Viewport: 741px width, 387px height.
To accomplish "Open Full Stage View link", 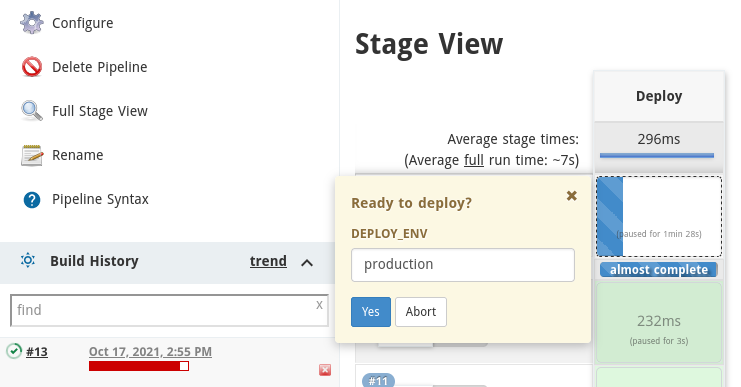I will pyautogui.click(x=100, y=111).
